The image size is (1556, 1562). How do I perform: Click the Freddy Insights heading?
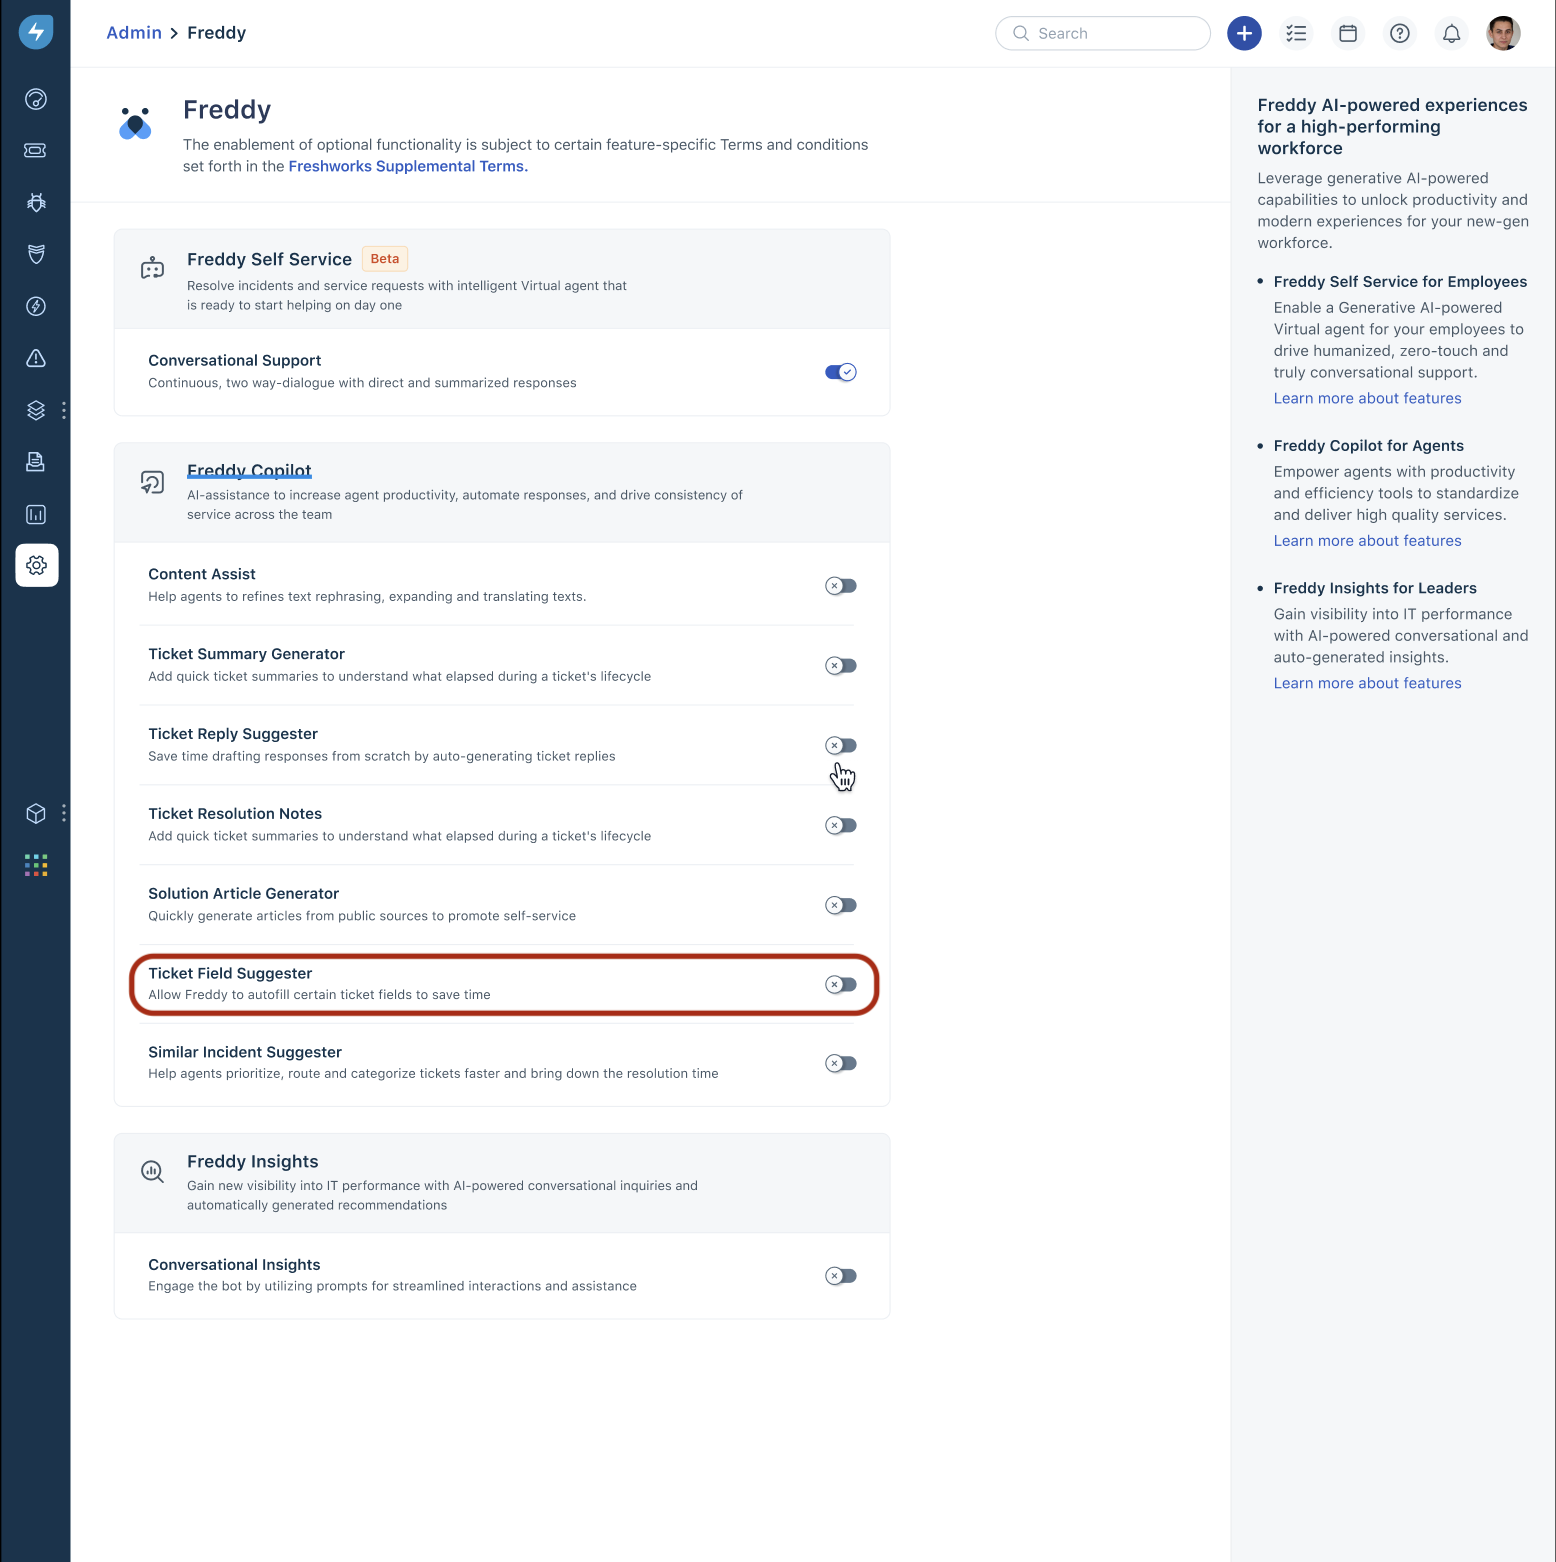[252, 1161]
